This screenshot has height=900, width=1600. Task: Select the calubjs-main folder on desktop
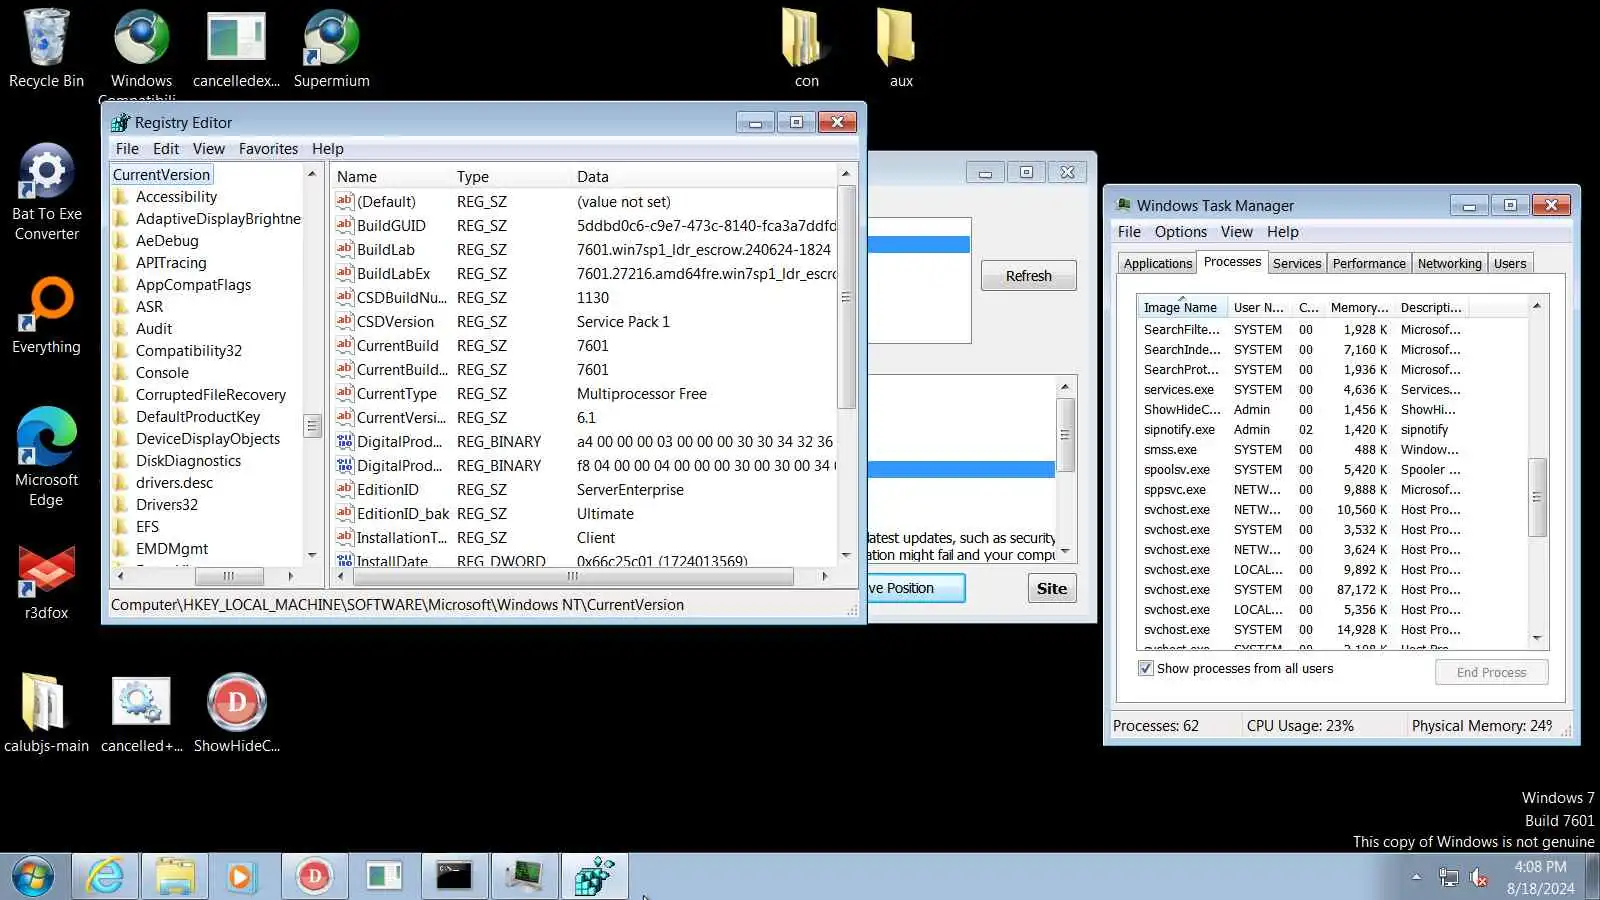[x=46, y=713]
